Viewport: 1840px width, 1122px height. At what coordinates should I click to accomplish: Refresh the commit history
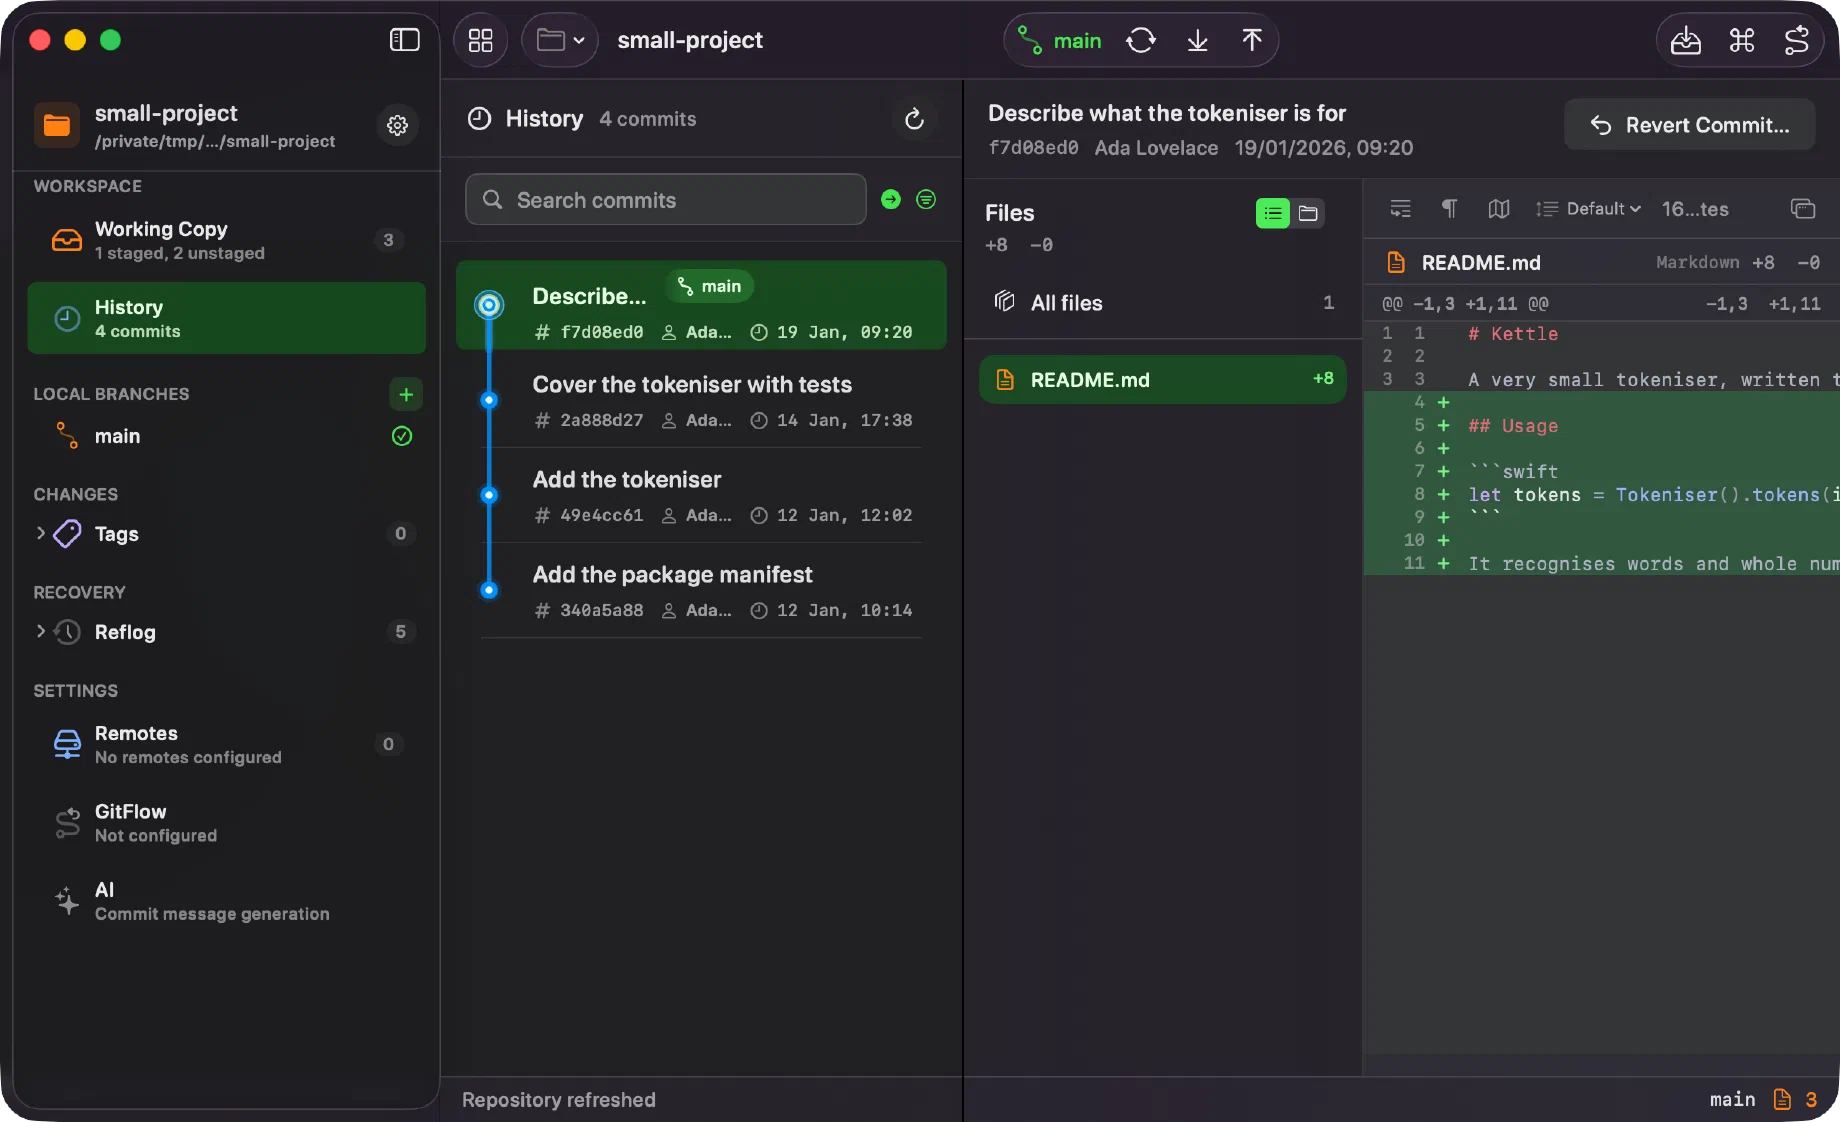point(914,119)
